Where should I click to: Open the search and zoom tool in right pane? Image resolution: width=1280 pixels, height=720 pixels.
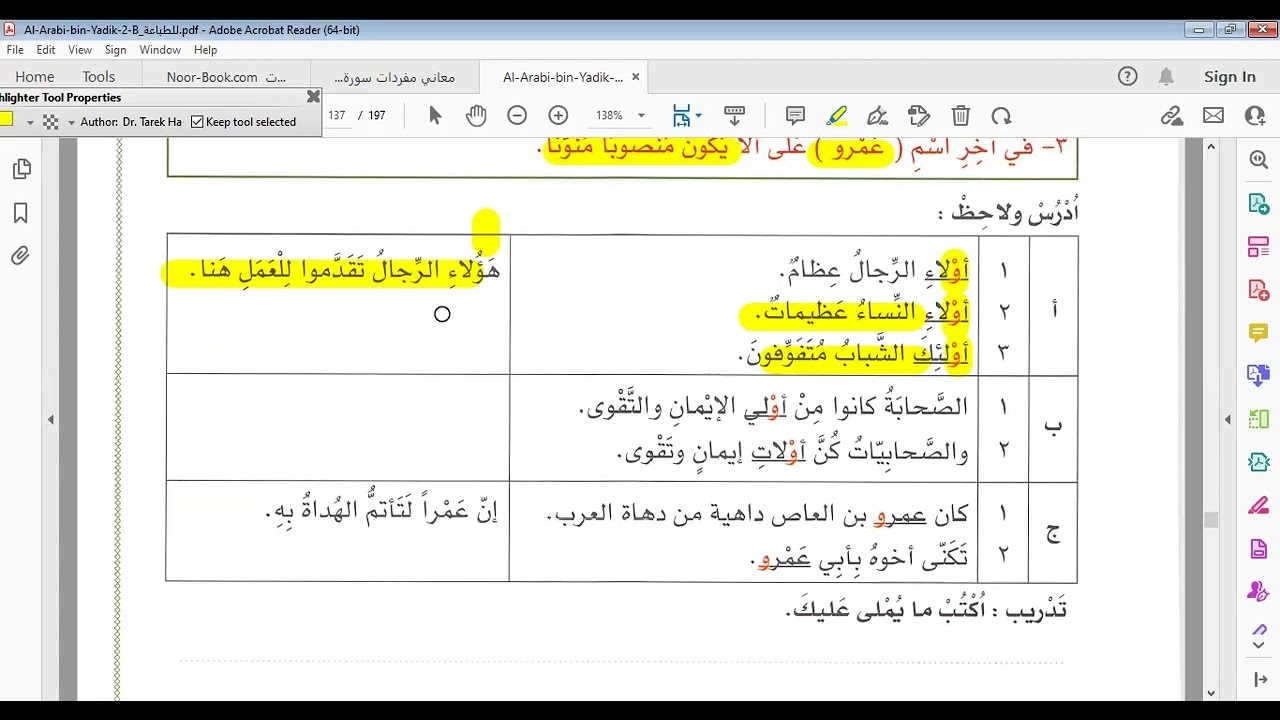(1258, 160)
